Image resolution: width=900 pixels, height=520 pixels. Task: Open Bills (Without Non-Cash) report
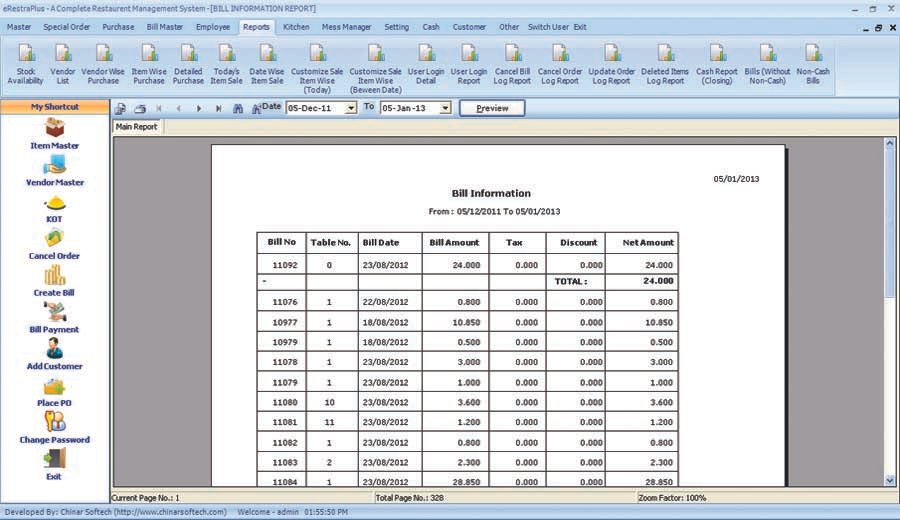(767, 65)
